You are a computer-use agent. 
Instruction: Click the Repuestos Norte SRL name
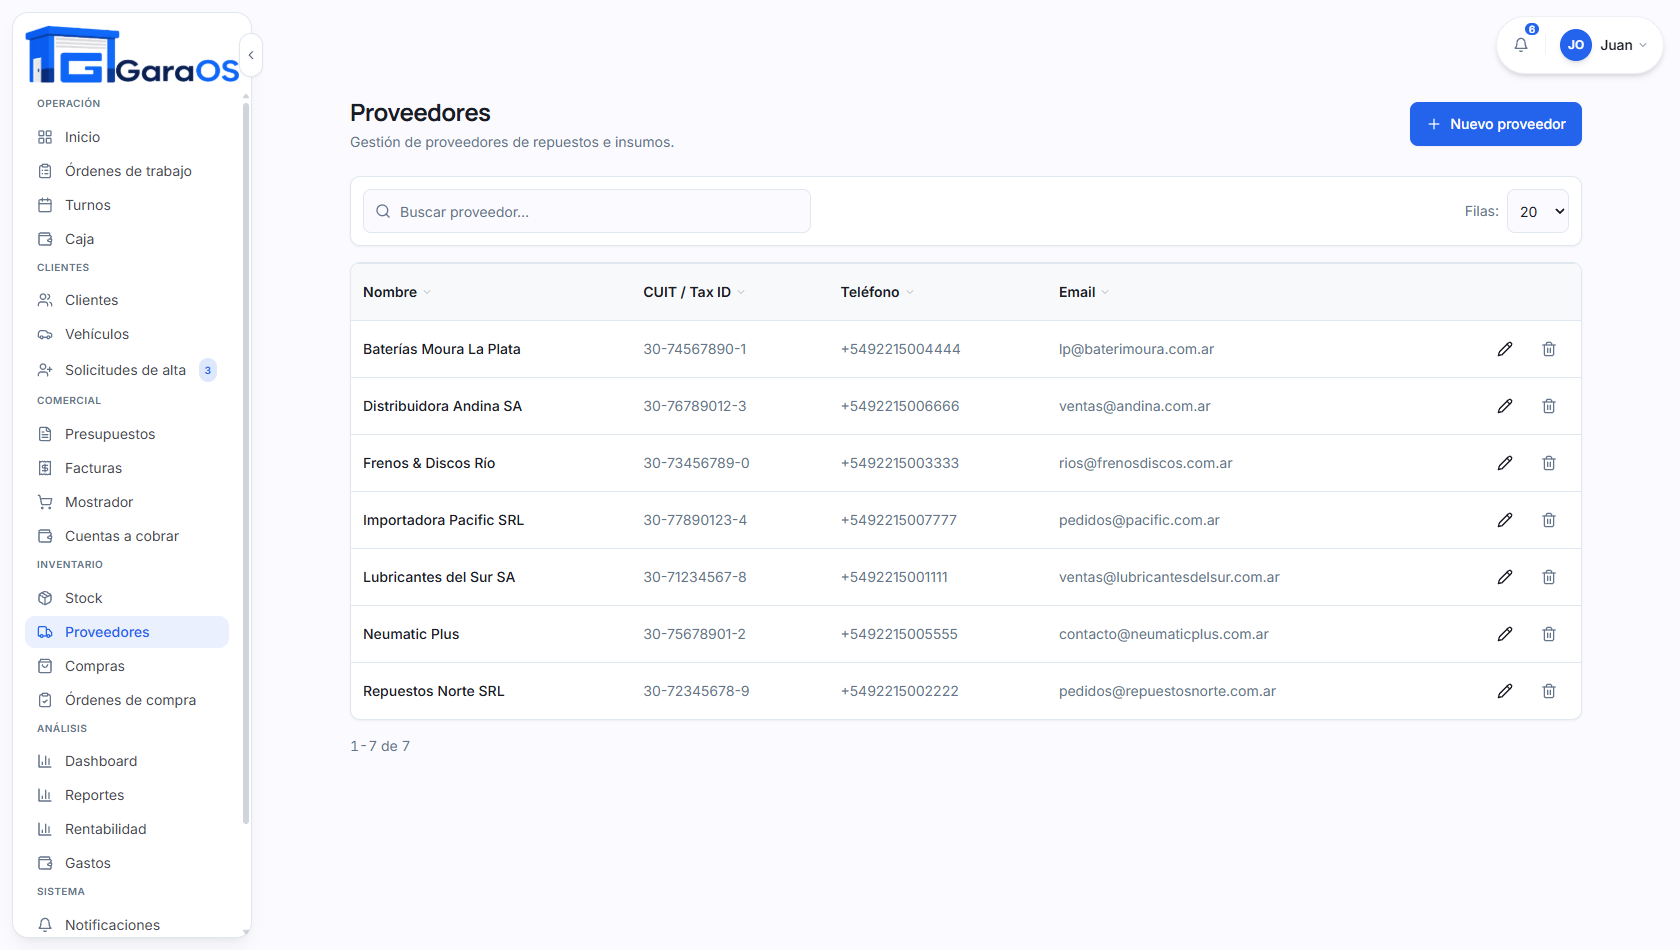click(x=434, y=691)
